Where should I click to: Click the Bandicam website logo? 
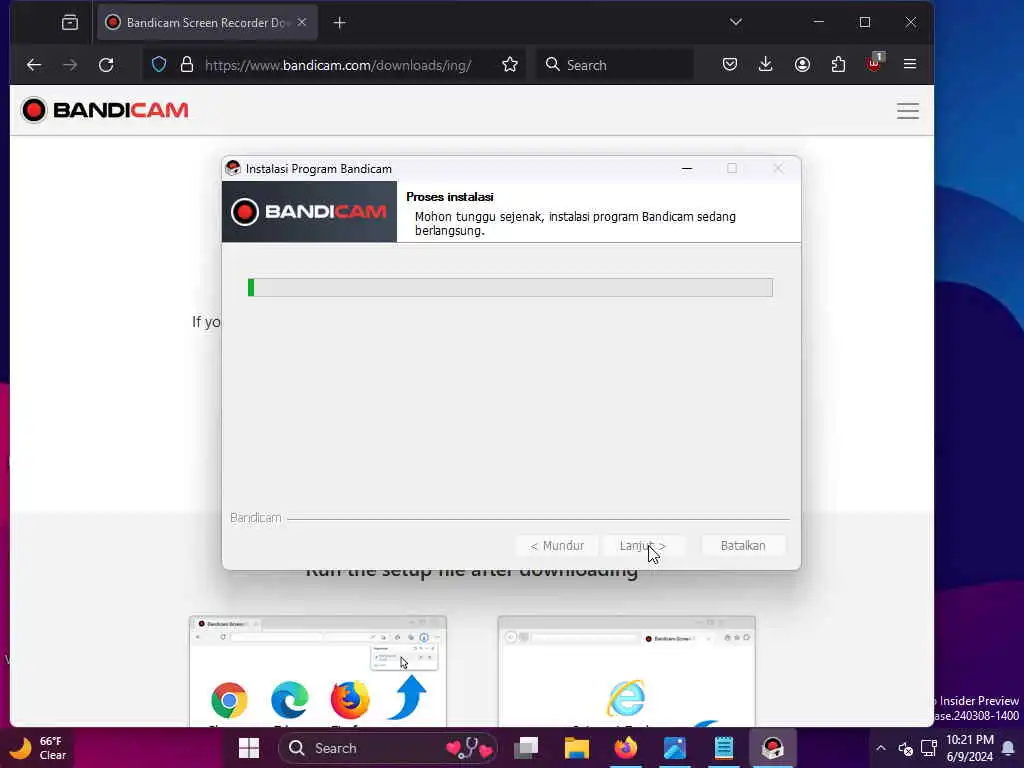tap(104, 110)
